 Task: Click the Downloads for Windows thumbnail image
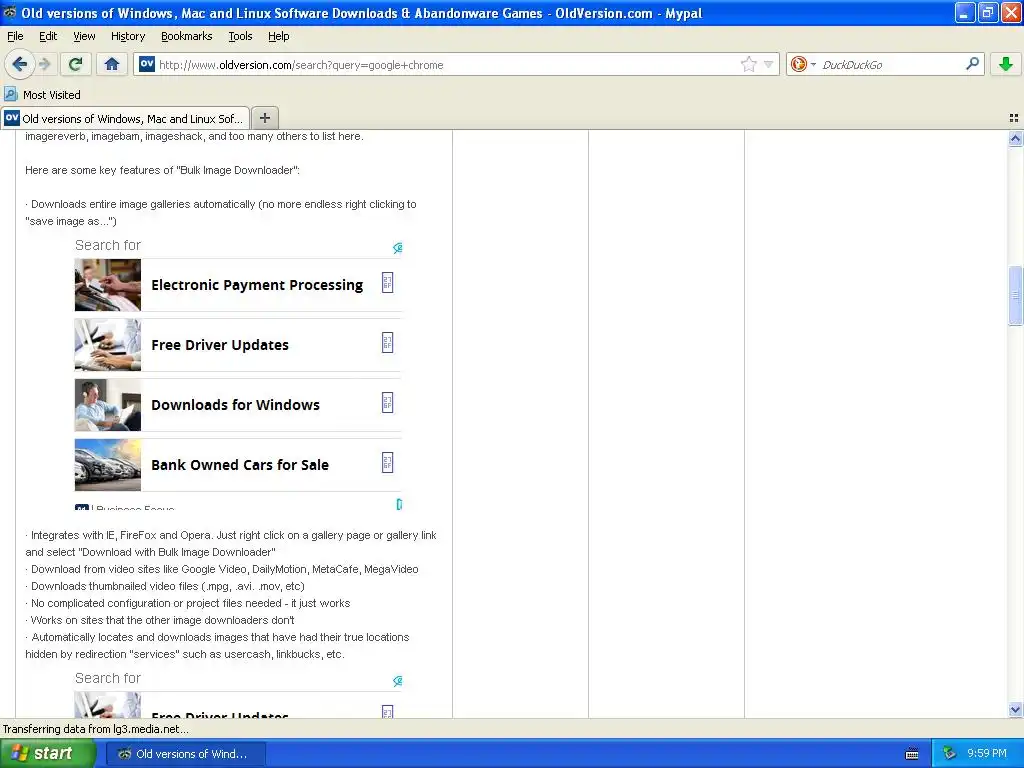click(108, 405)
